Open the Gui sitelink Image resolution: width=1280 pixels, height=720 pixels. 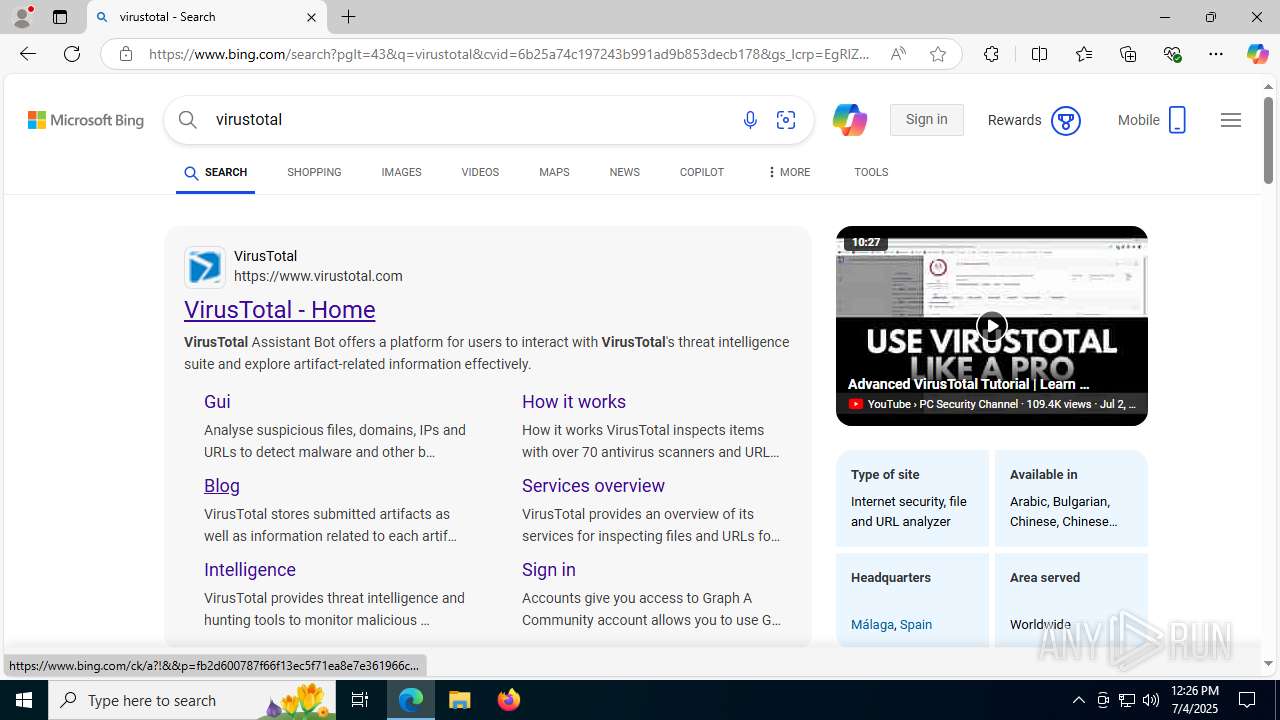pos(217,402)
